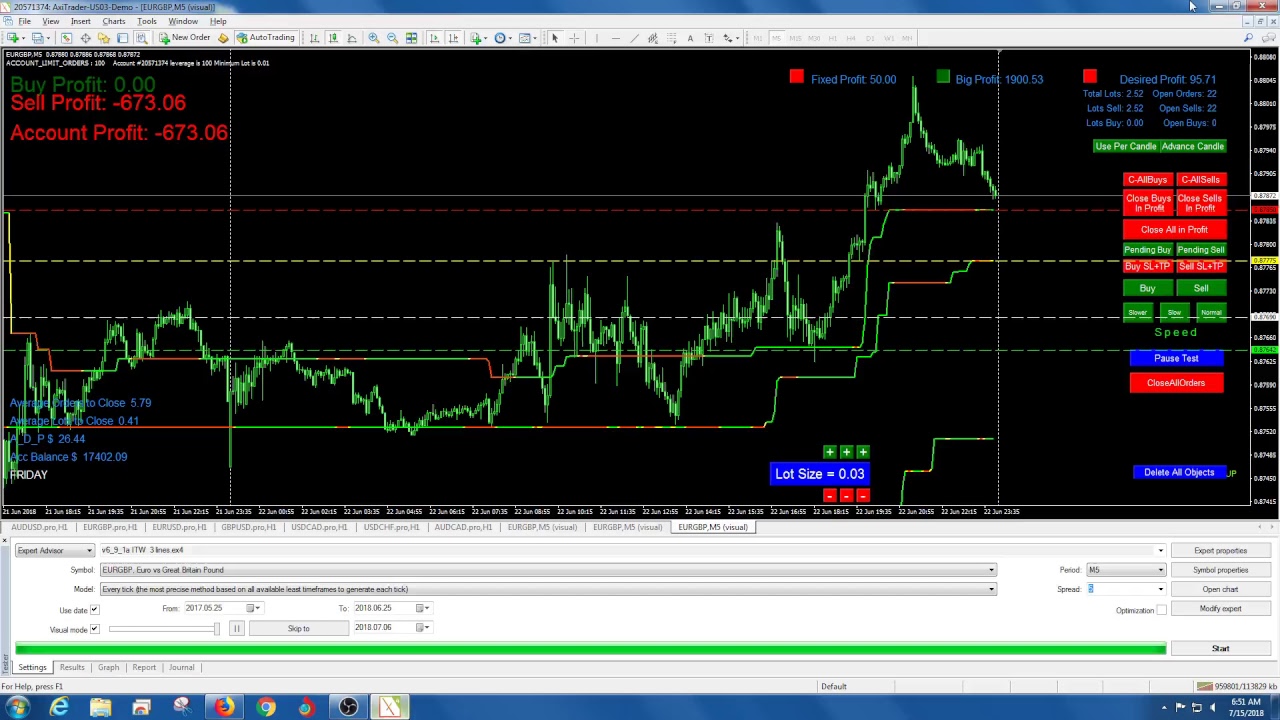This screenshot has width=1280, height=720.
Task: Enable the Optimization checkbox
Action: tap(1161, 610)
